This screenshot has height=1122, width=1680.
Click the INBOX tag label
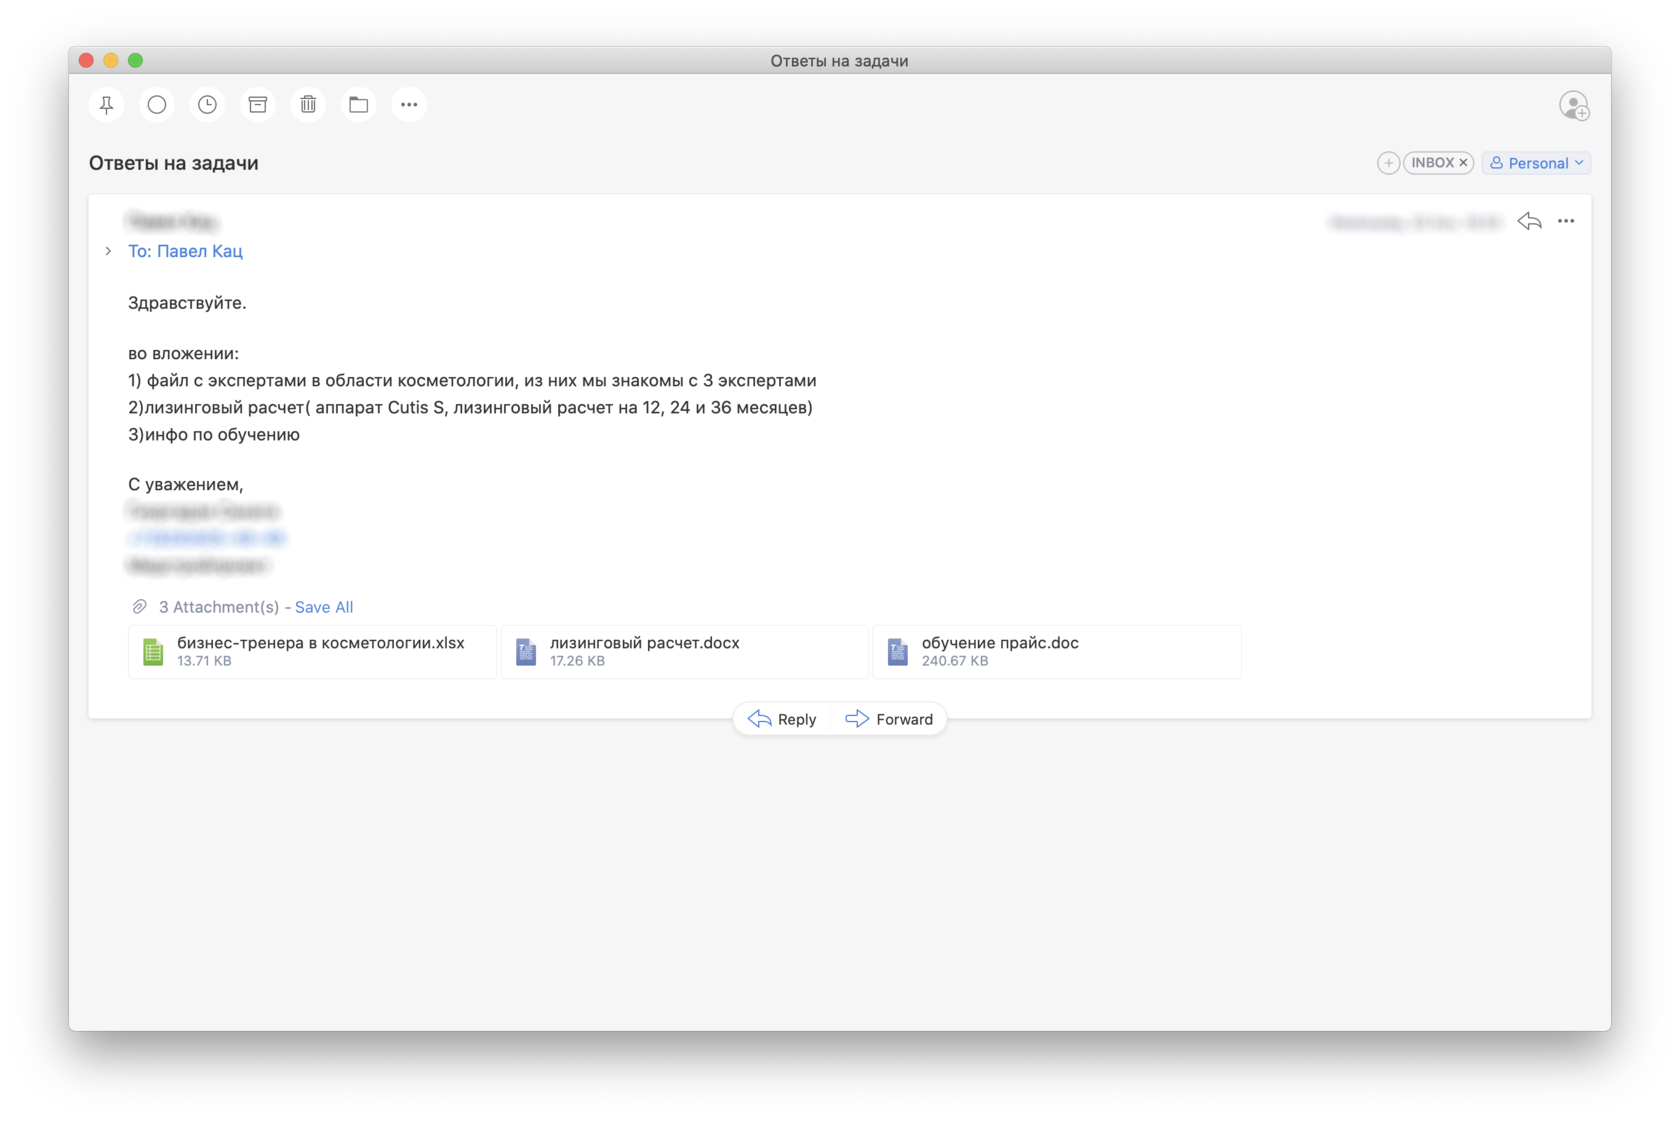coord(1432,163)
